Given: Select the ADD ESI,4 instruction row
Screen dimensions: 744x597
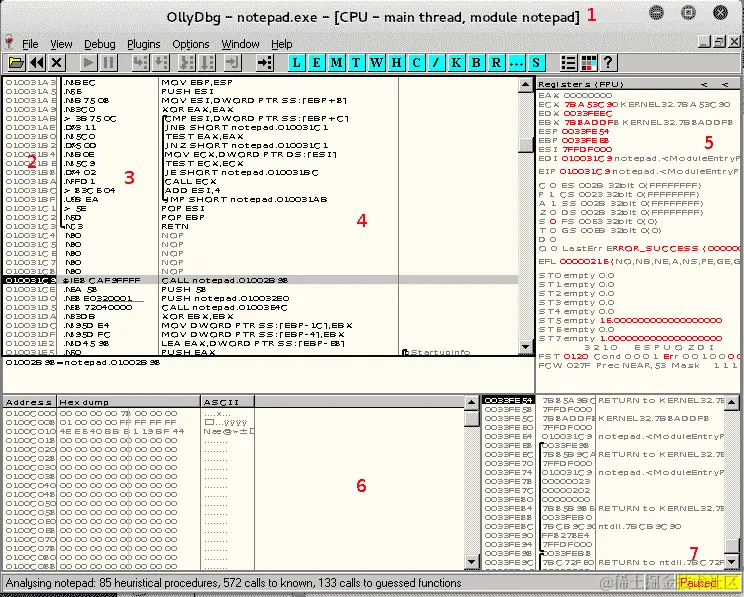Looking at the screenshot, I should click(260, 190).
